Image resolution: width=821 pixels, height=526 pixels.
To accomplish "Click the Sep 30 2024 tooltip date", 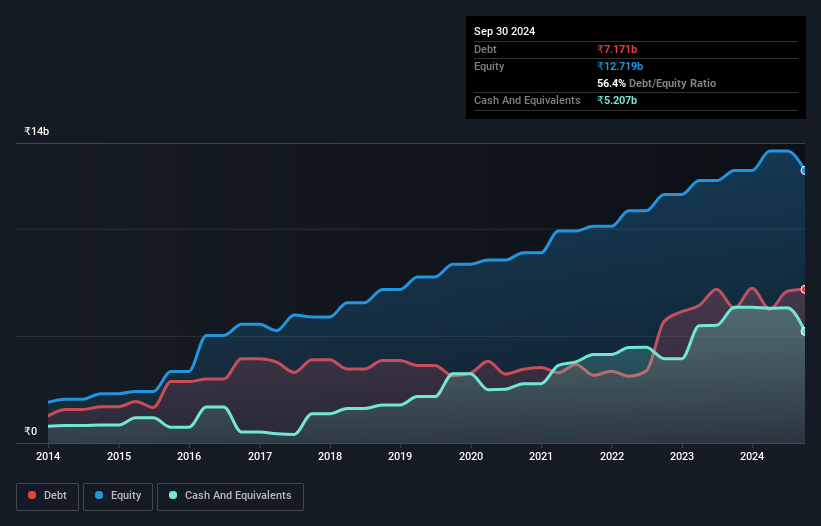I will [x=504, y=31].
